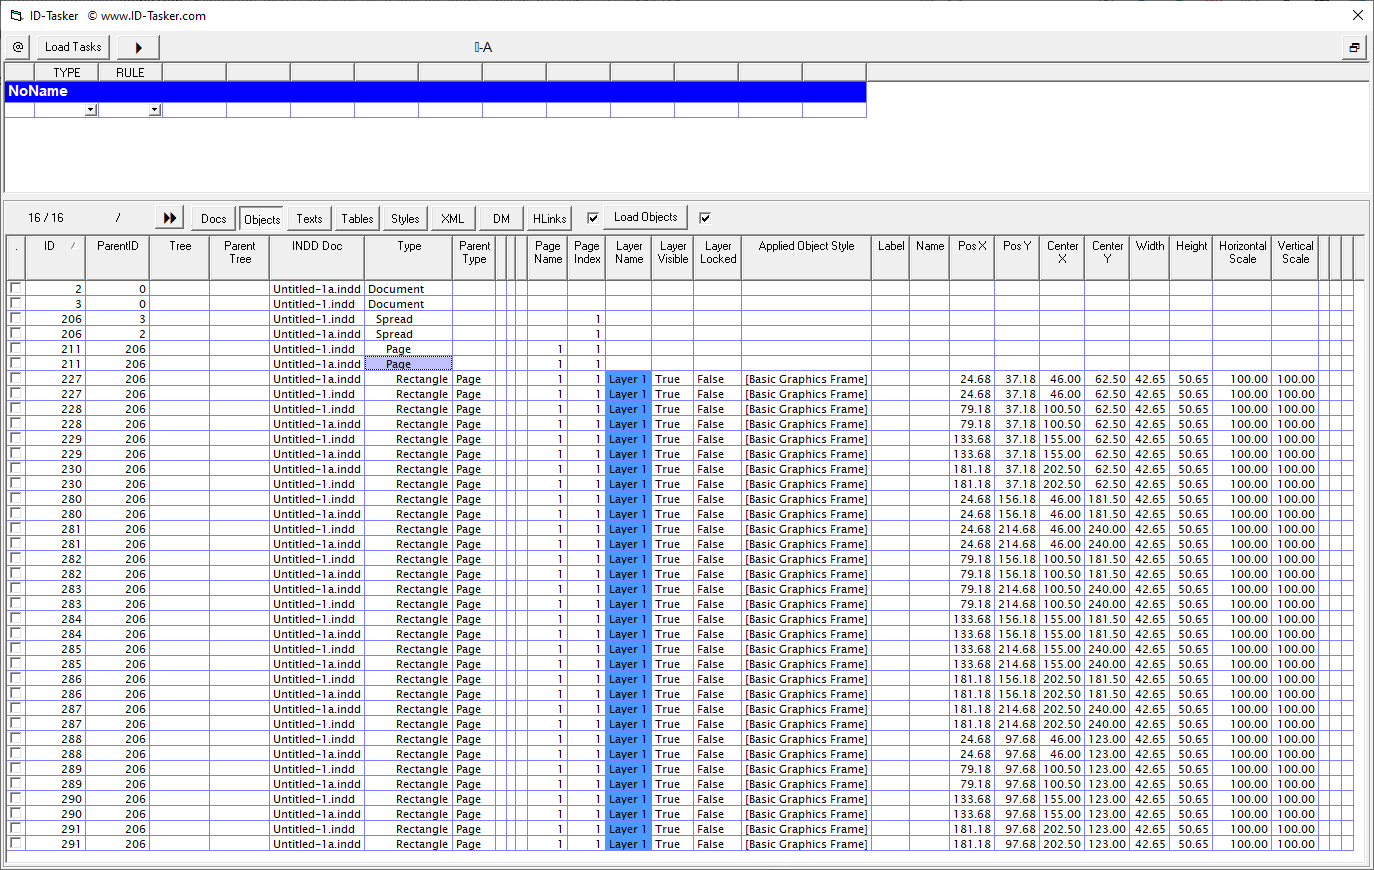Enable the checkbox left of Load Objects
Image resolution: width=1374 pixels, height=870 pixels.
[591, 218]
